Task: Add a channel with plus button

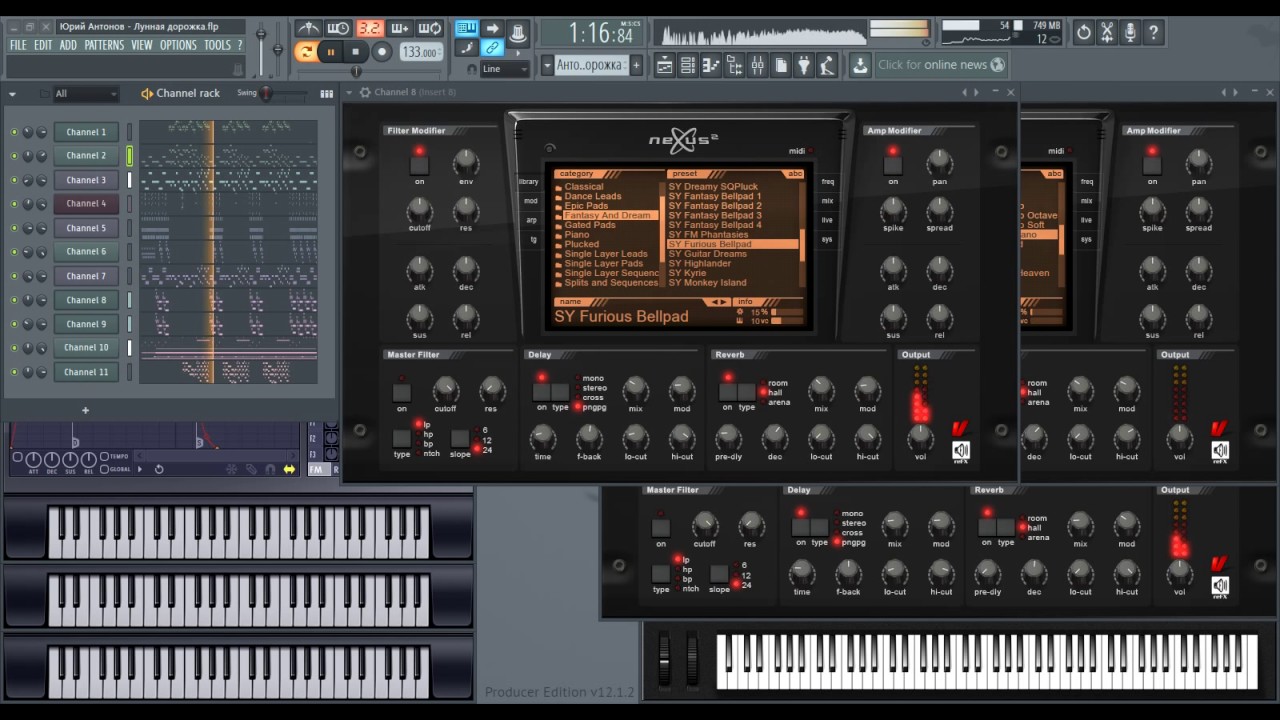Action: coord(85,410)
